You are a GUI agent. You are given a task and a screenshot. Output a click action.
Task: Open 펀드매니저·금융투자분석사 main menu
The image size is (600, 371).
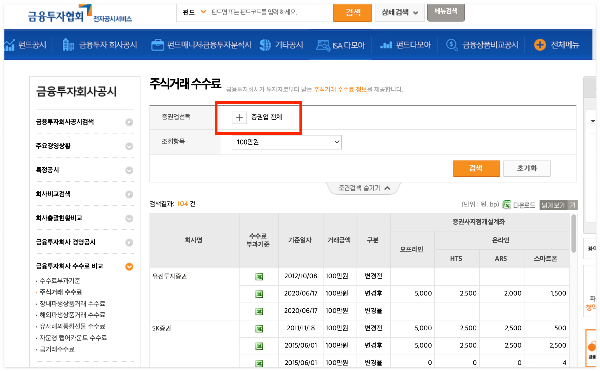[209, 45]
